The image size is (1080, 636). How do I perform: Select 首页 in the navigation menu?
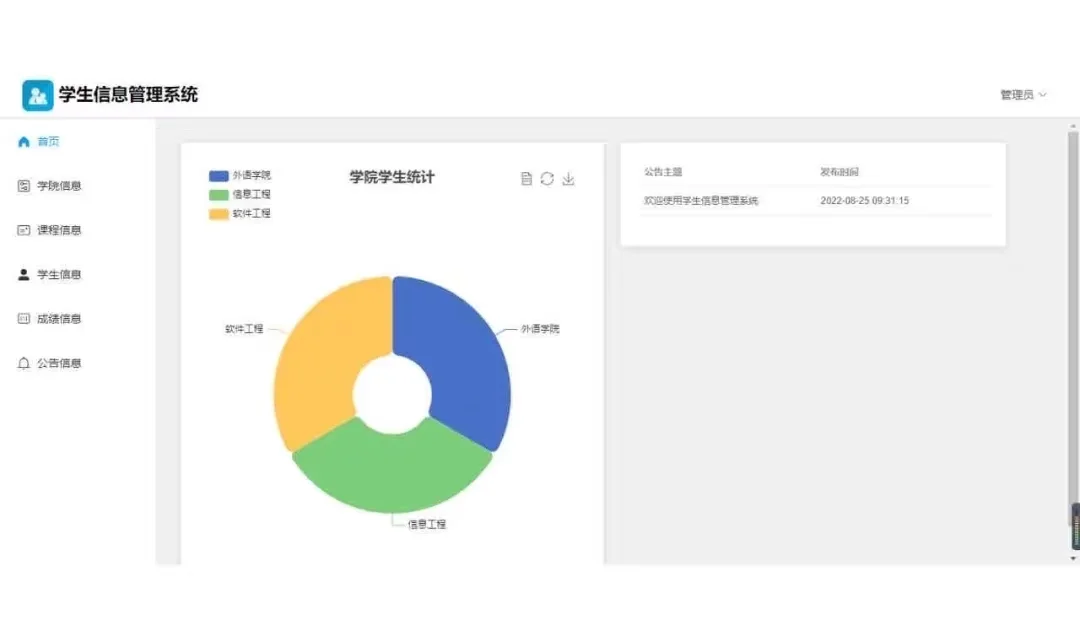pos(47,142)
